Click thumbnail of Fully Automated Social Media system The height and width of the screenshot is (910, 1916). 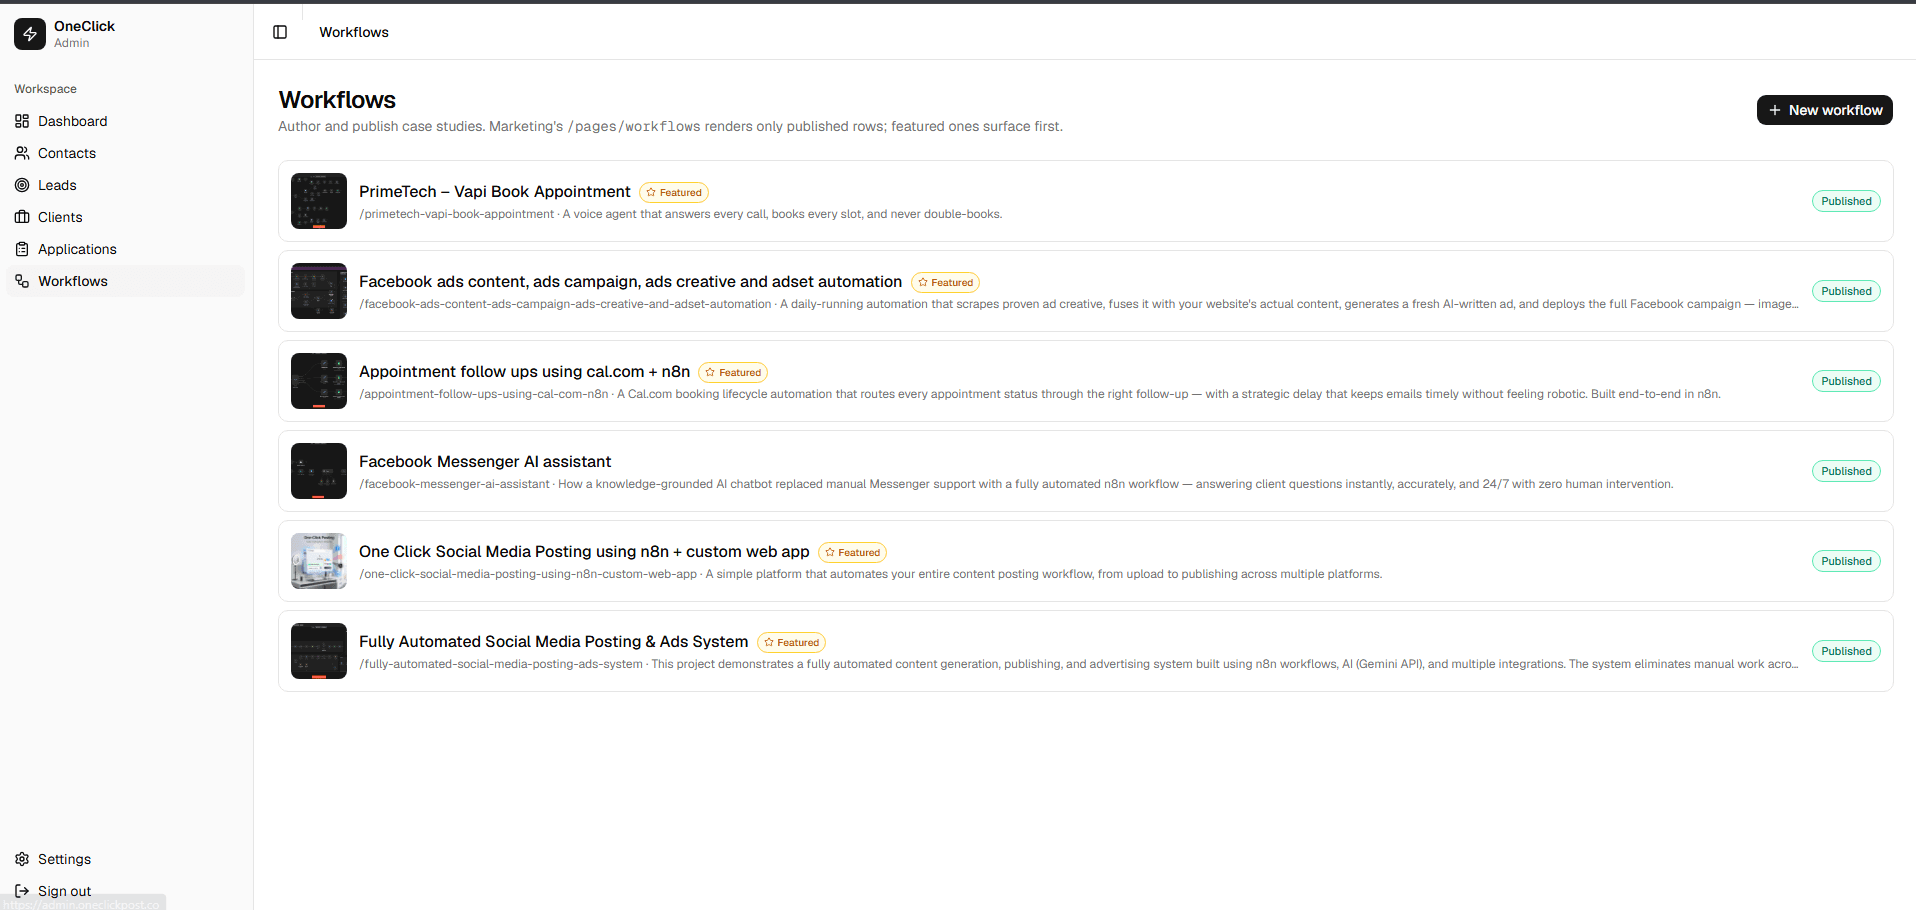pos(319,651)
